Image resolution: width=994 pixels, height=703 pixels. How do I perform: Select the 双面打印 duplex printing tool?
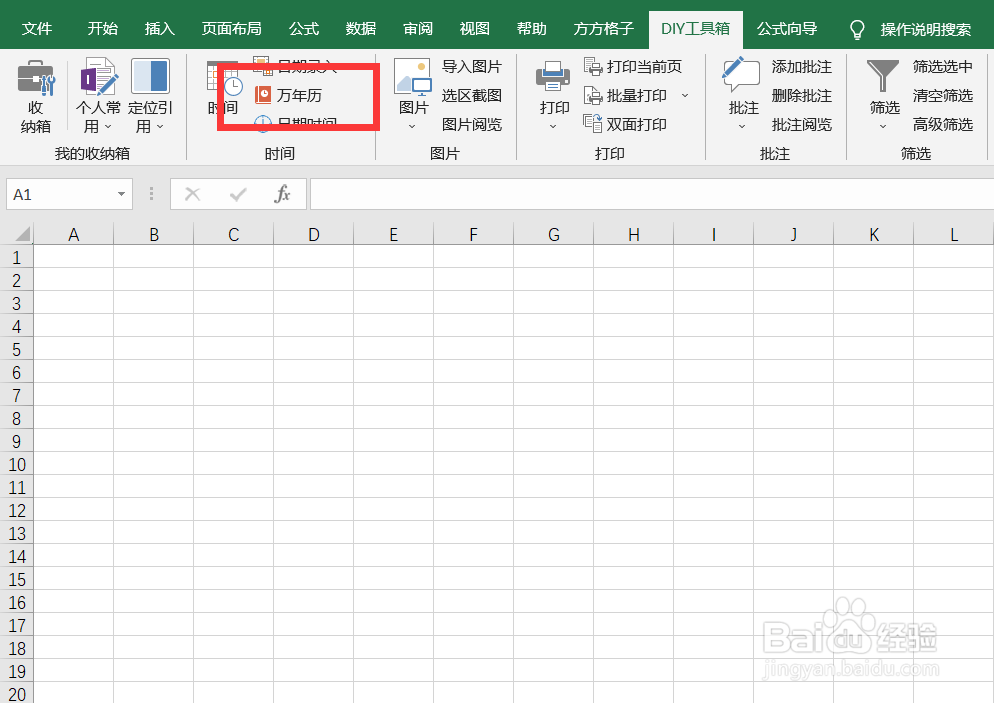(x=631, y=124)
